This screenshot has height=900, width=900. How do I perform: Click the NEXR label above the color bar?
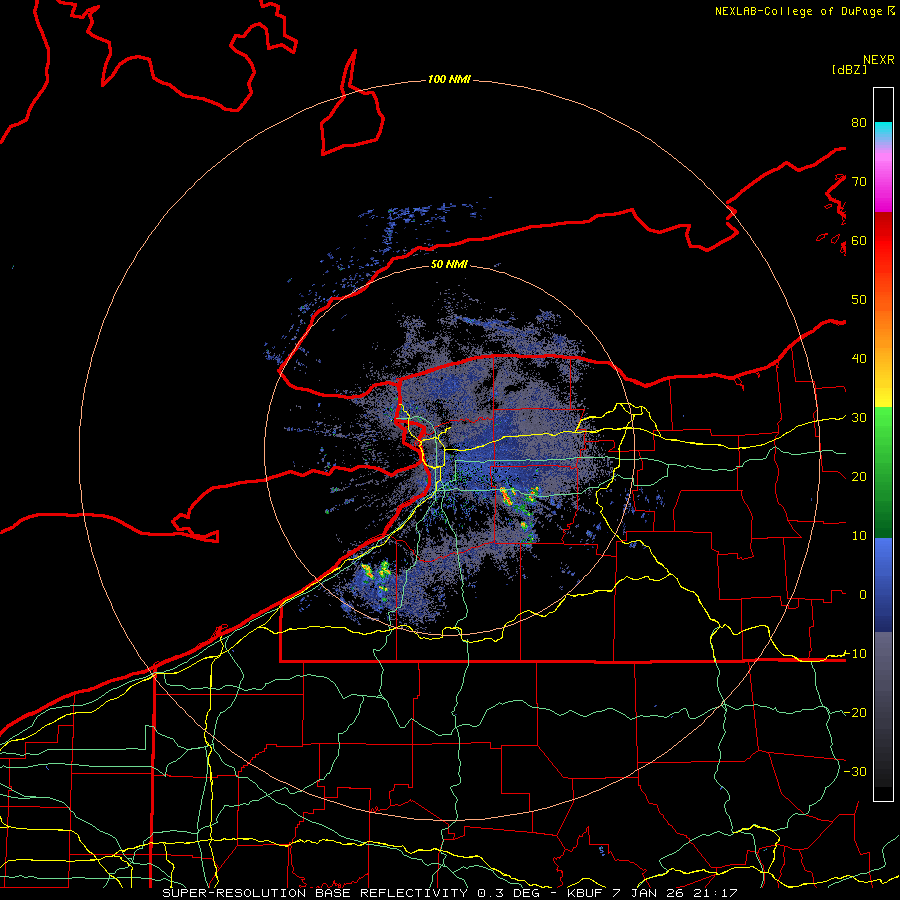point(879,60)
